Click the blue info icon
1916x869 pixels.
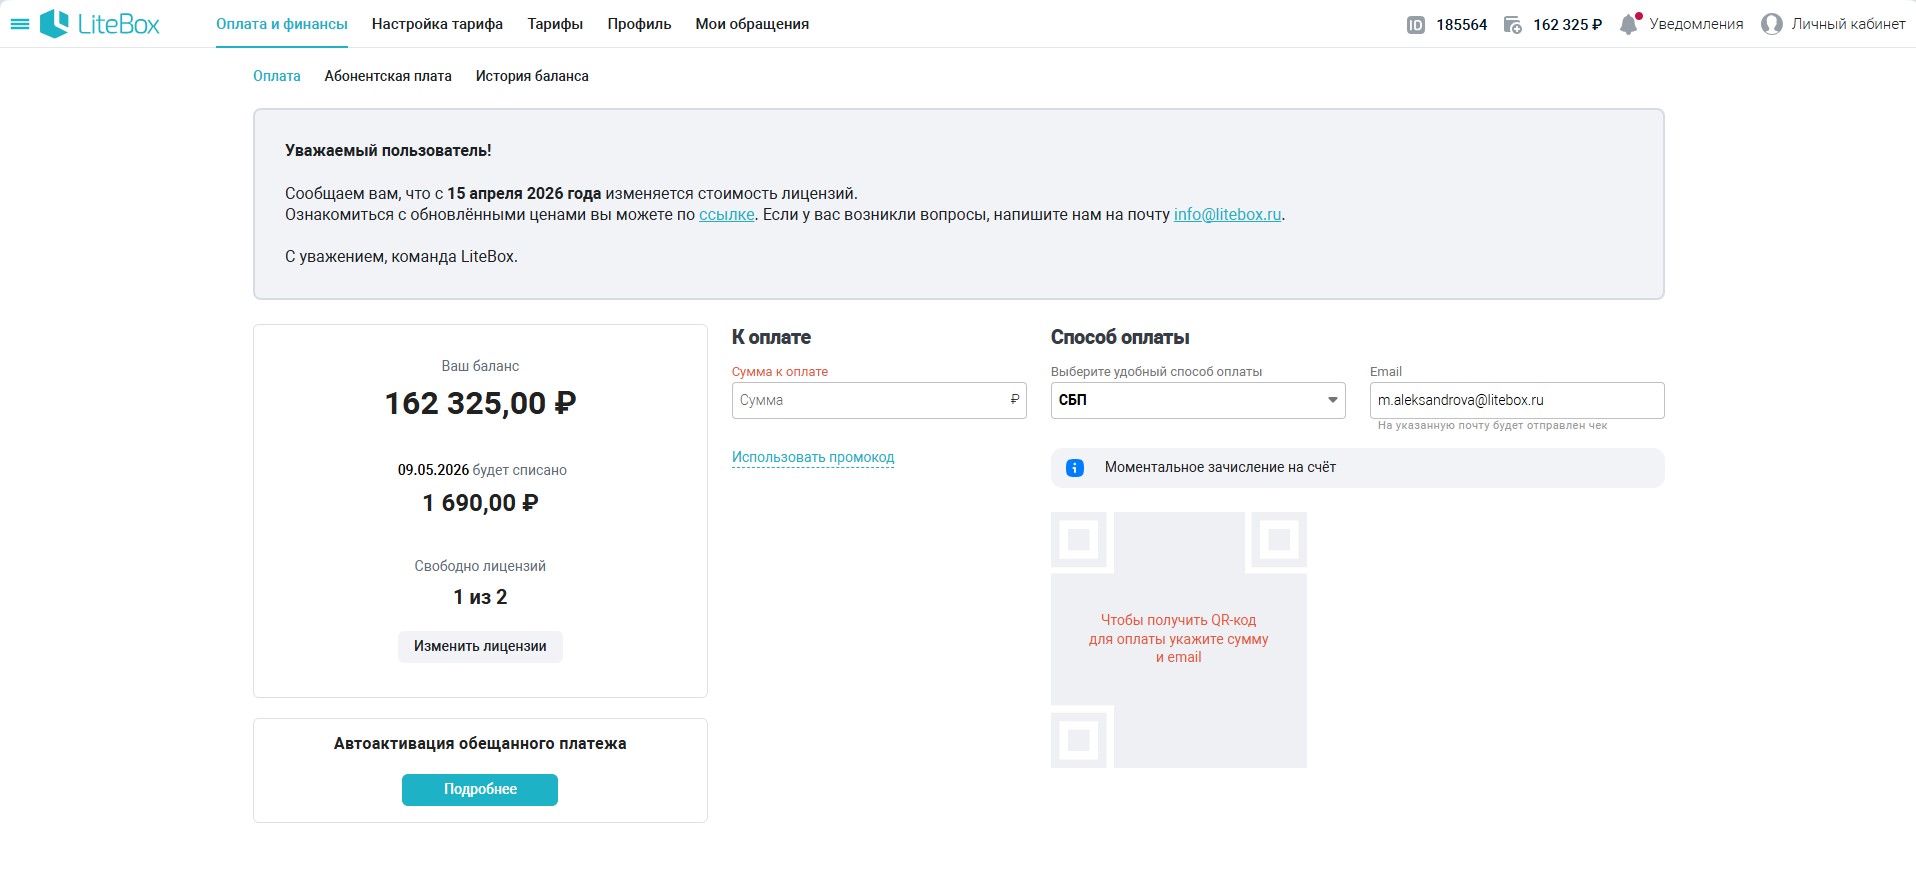point(1075,468)
